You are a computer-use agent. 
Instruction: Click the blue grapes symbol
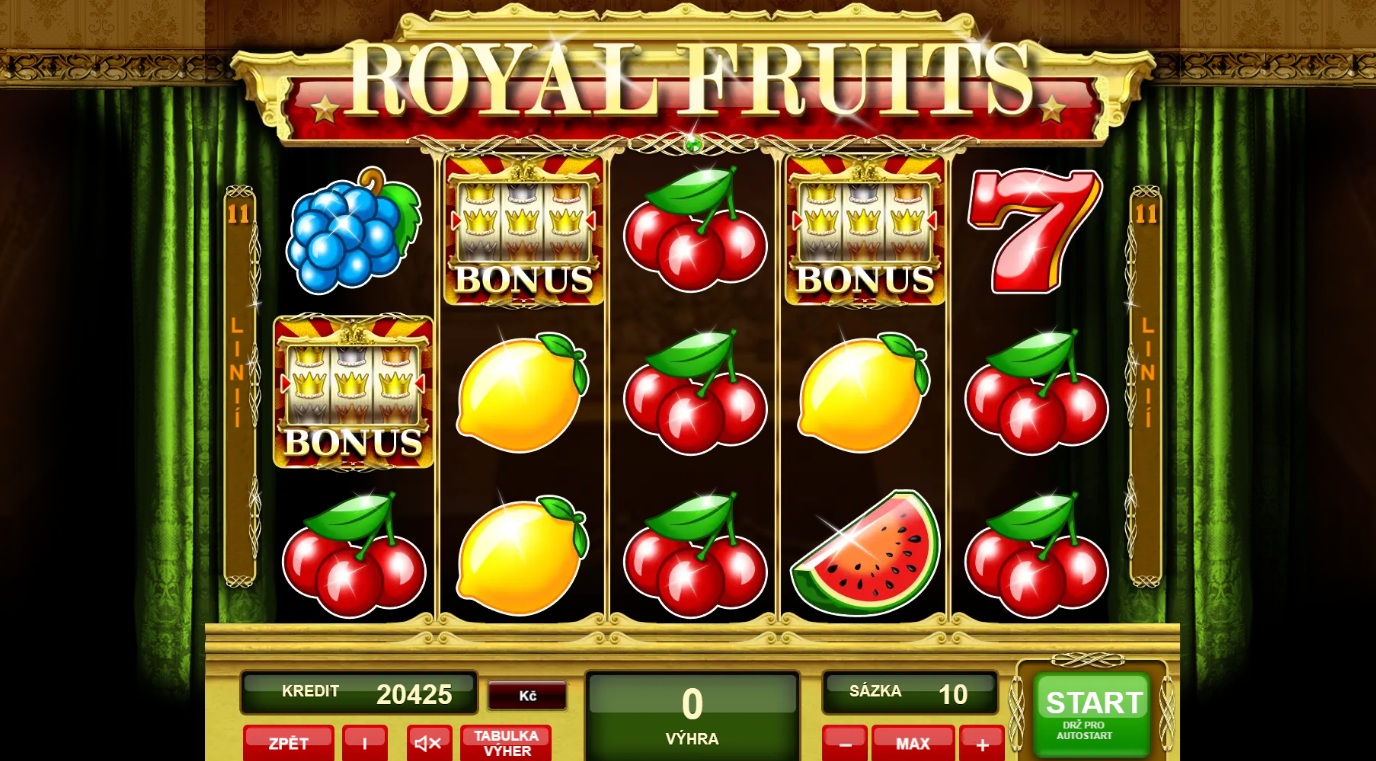353,231
